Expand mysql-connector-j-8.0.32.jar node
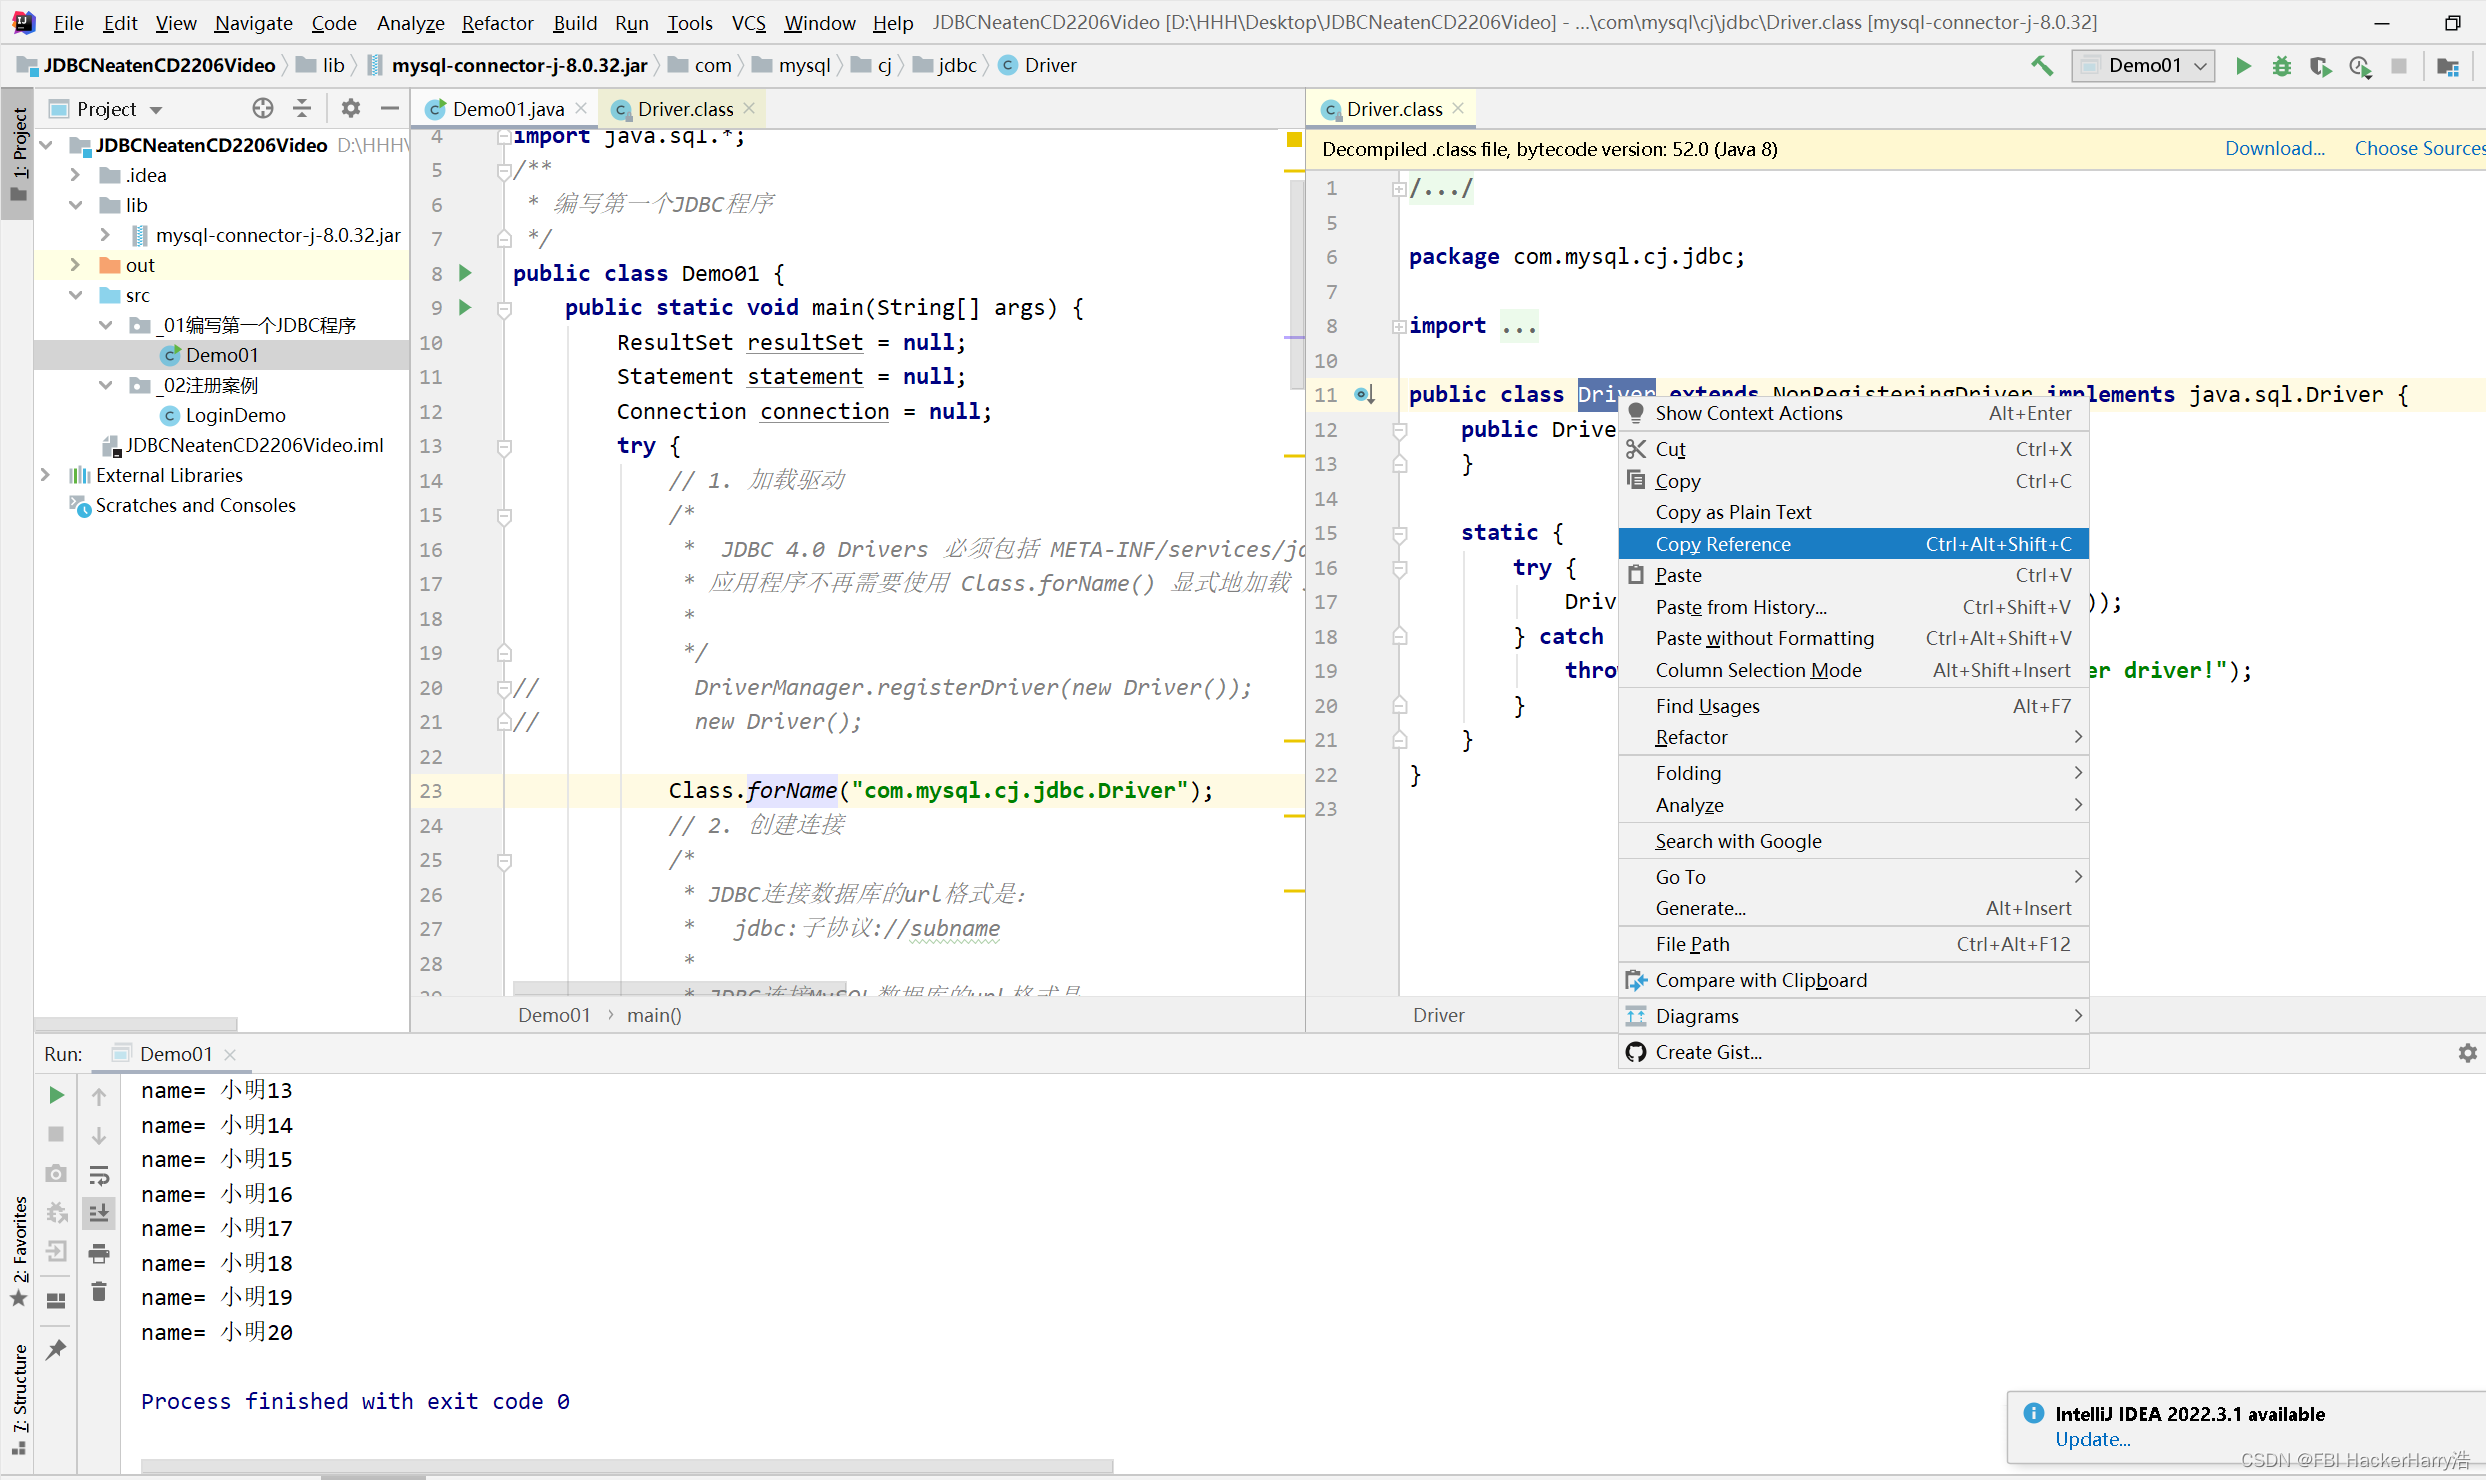This screenshot has height=1480, width=2486. pyautogui.click(x=105, y=235)
